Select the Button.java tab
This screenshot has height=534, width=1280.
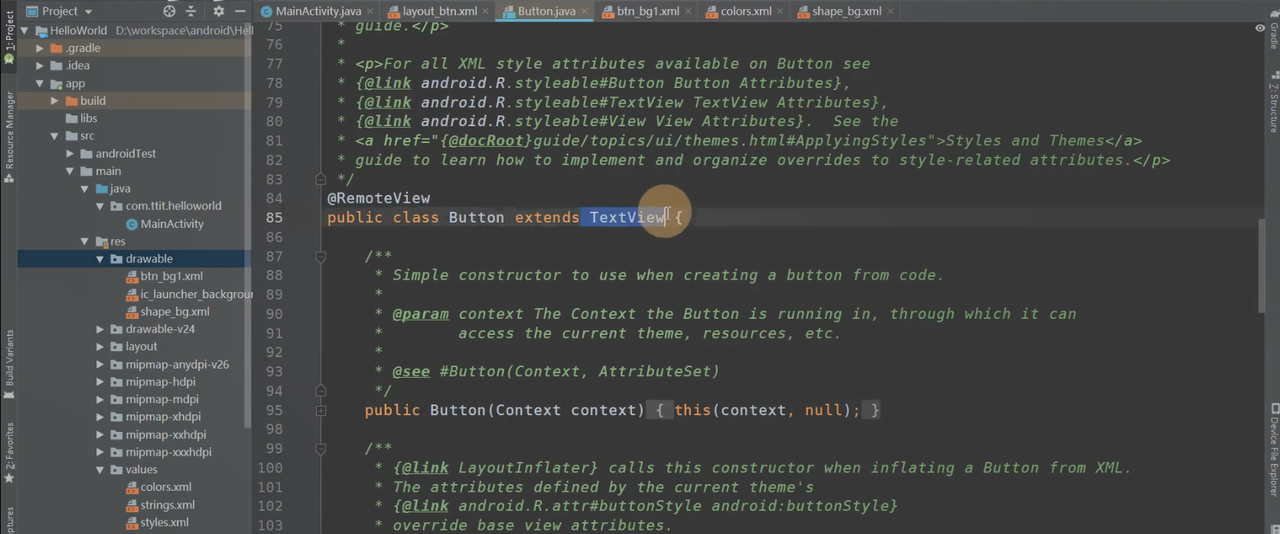point(546,11)
